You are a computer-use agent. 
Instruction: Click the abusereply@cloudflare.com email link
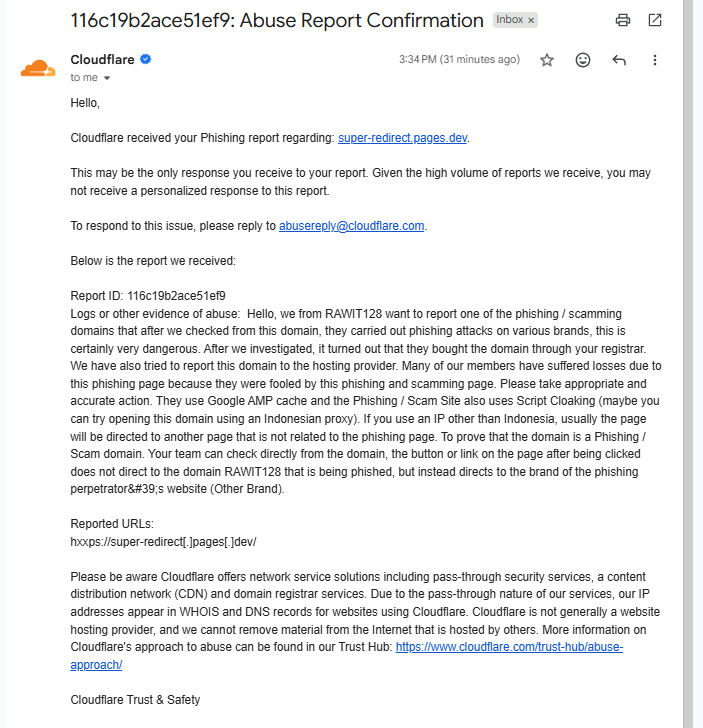(x=352, y=226)
